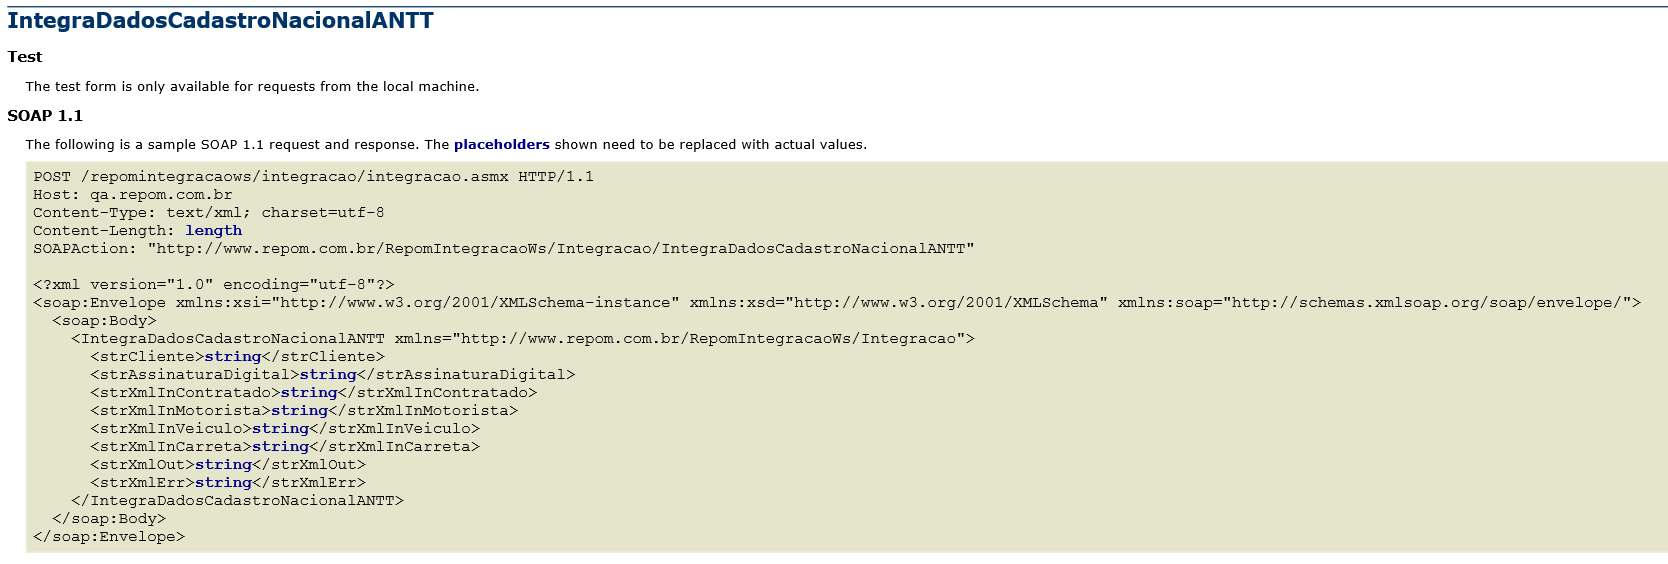
Task: Click the bold 'placeholders' word
Action: (502, 144)
